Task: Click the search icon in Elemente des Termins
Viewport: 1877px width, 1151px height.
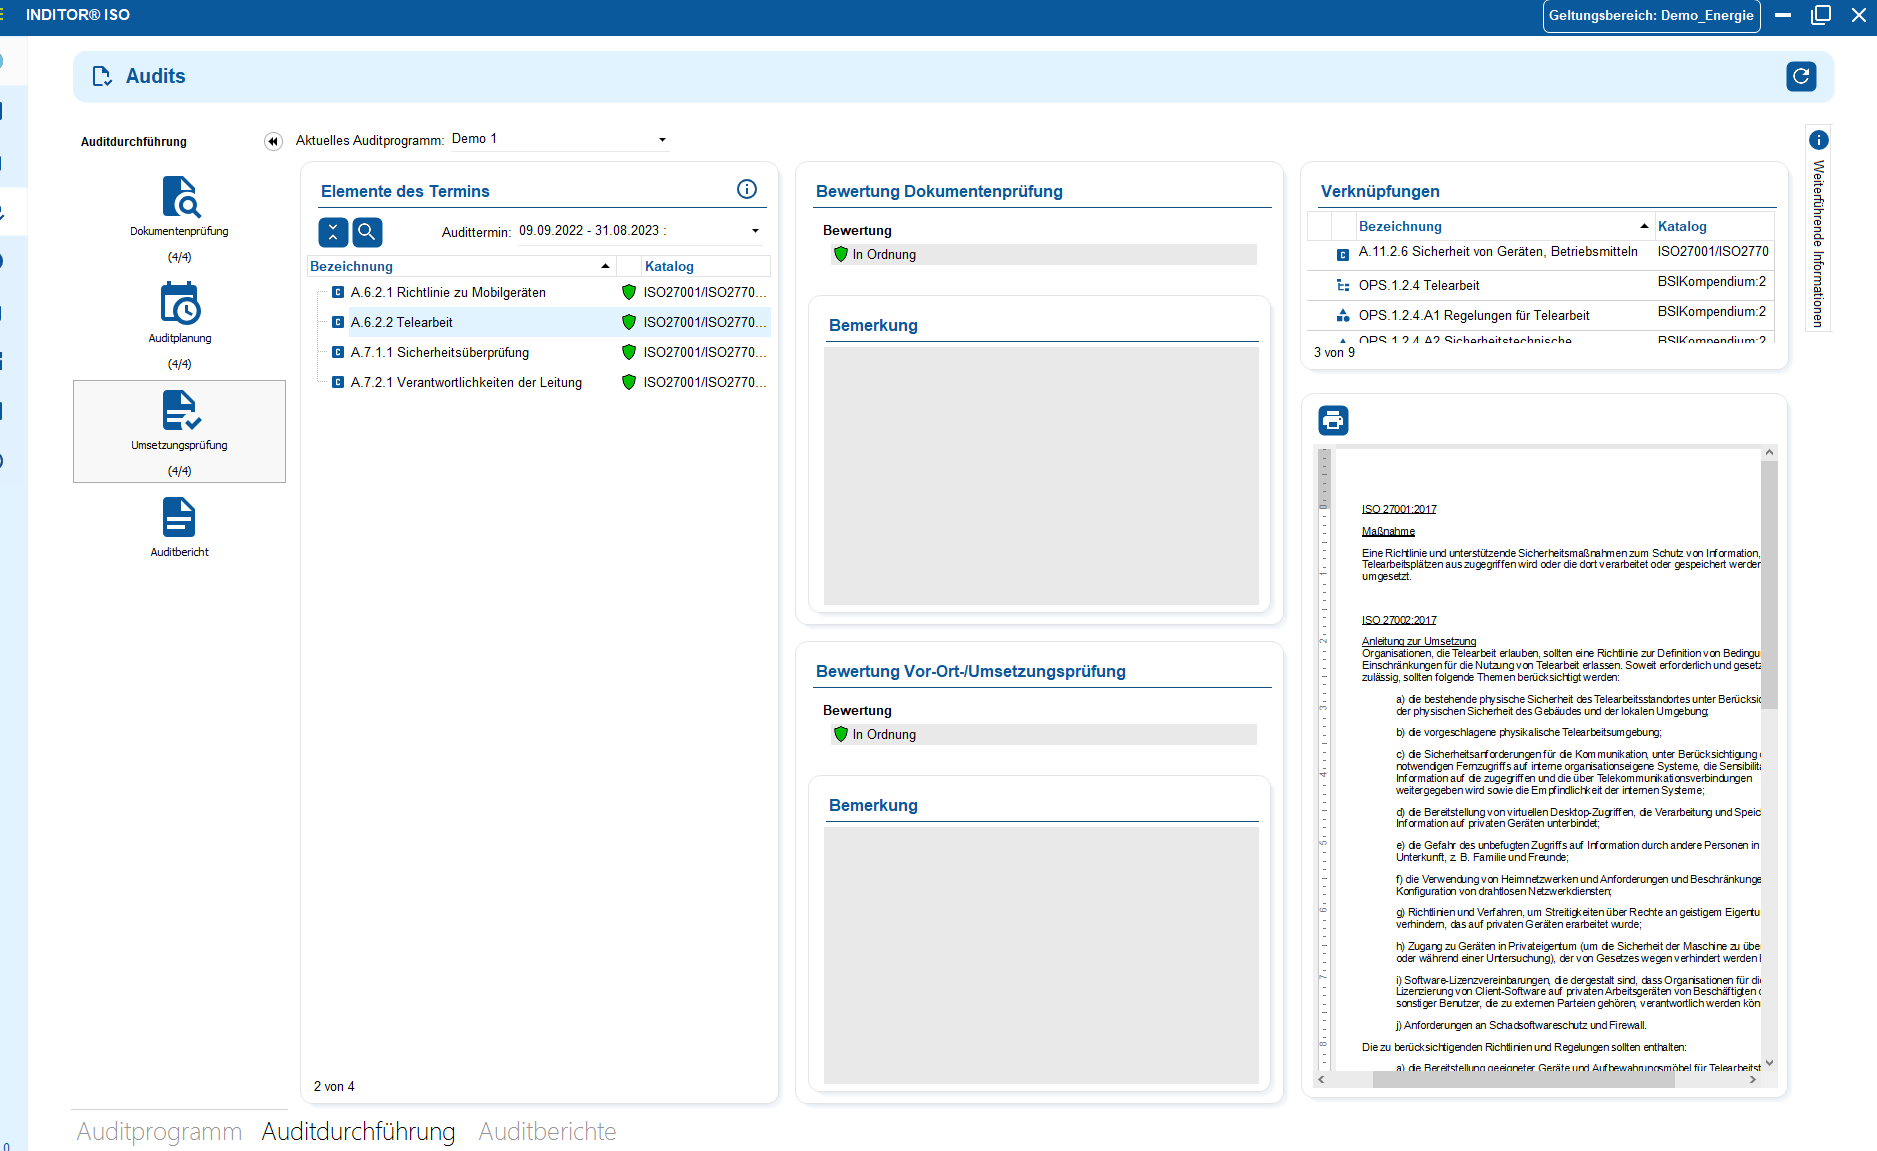Action: (x=367, y=232)
